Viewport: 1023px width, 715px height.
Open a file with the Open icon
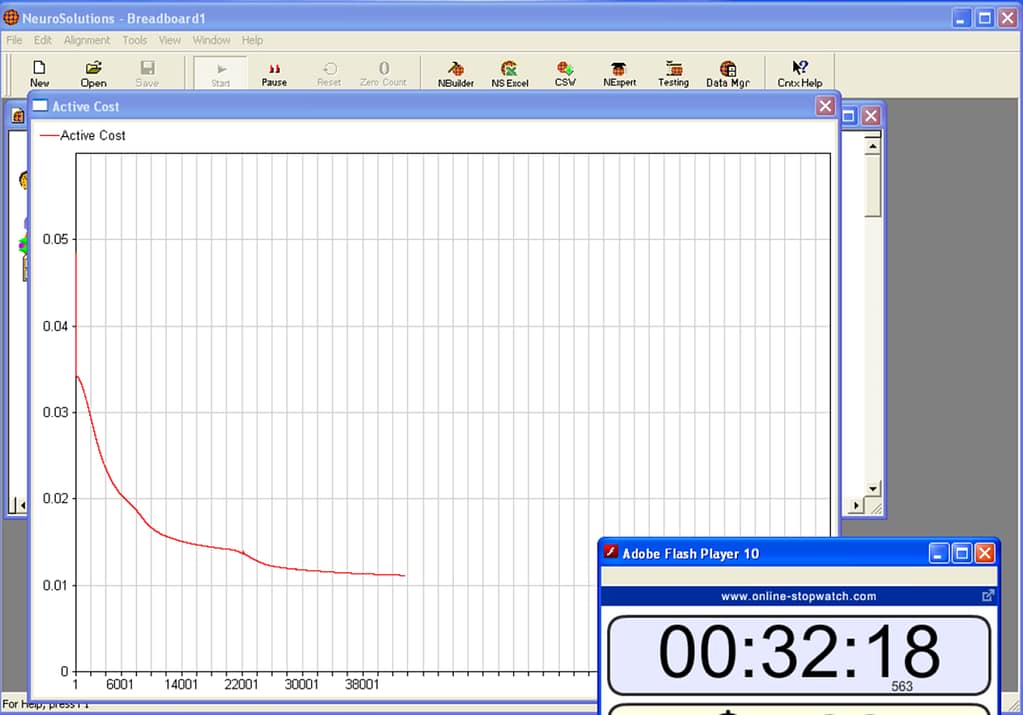[93, 73]
